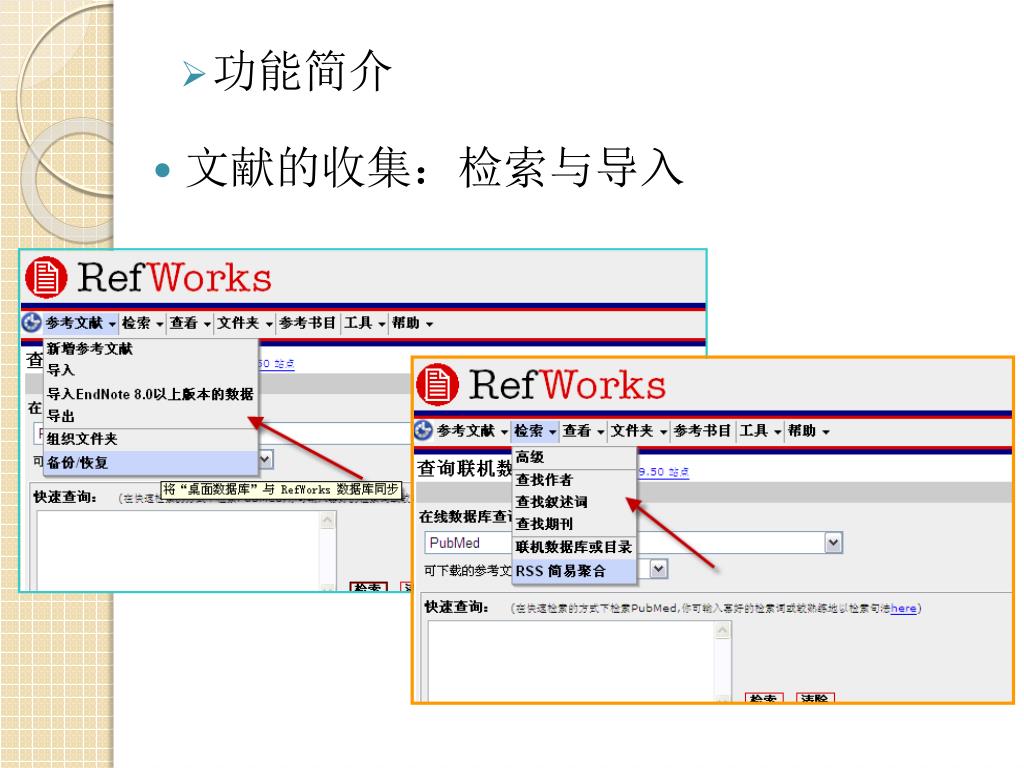Click the home globe icon in left menu bar
The height and width of the screenshot is (768, 1024).
click(31, 323)
